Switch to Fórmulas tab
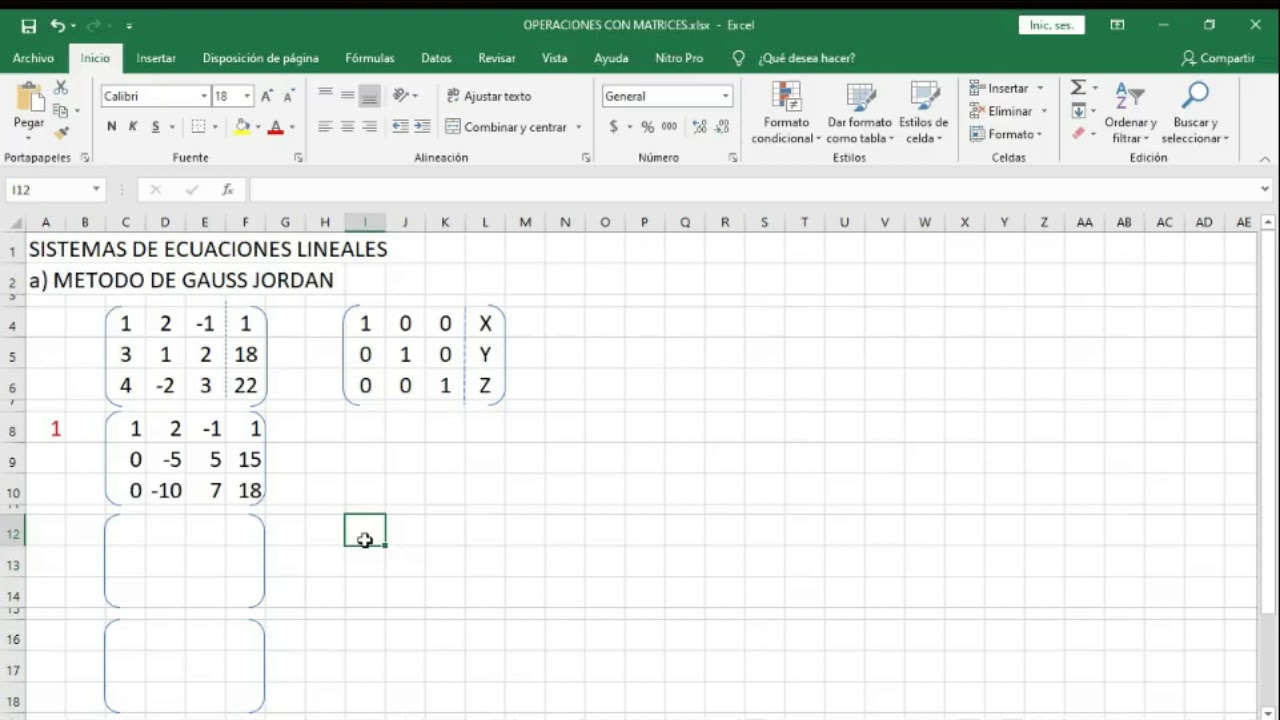Image resolution: width=1280 pixels, height=720 pixels. 370,58
